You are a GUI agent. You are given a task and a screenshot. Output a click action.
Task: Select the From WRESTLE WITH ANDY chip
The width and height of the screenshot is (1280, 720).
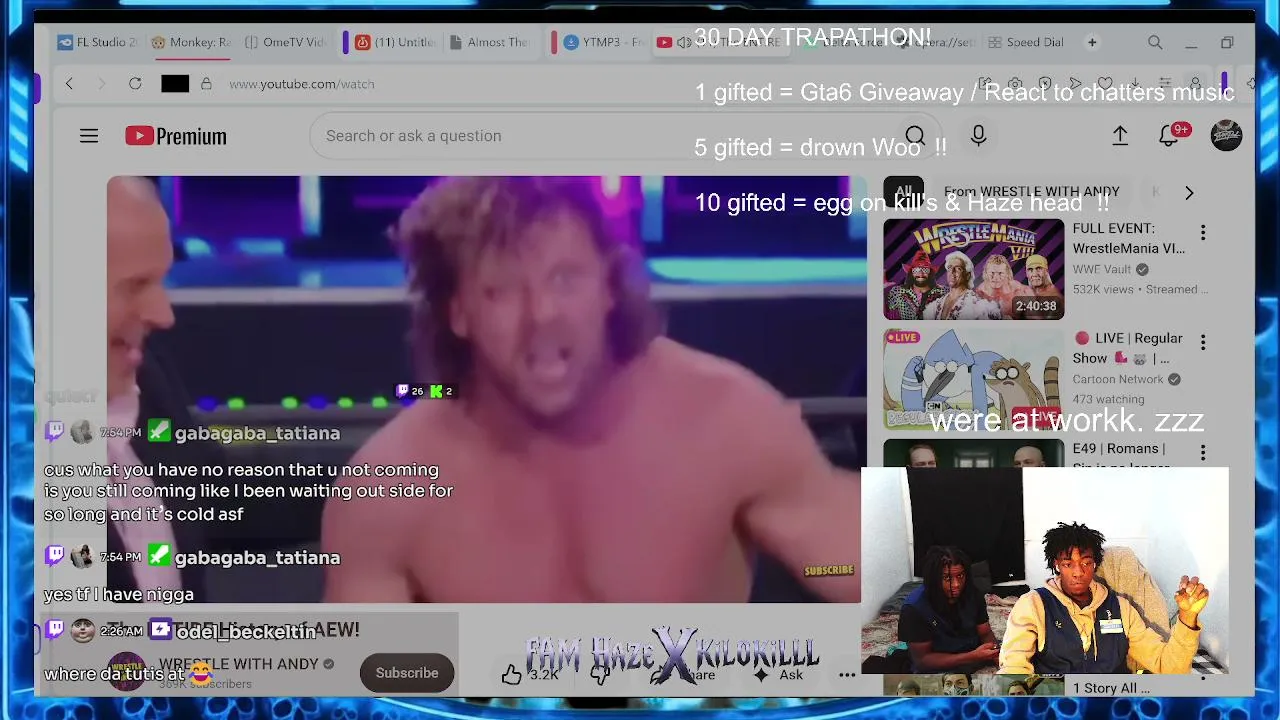1032,192
